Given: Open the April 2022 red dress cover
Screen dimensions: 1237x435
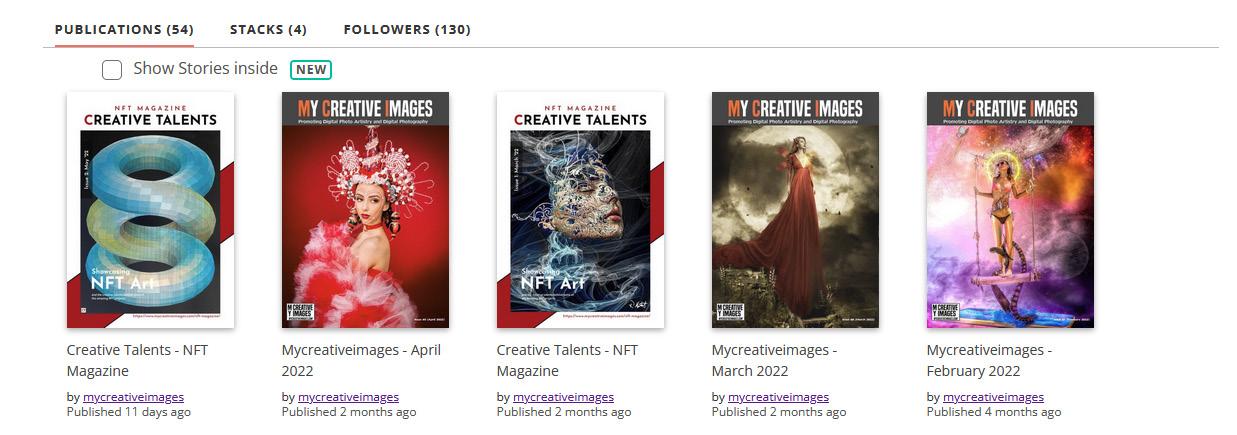Looking at the screenshot, I should click(365, 210).
